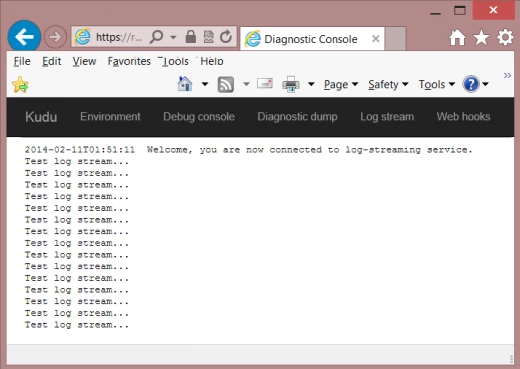This screenshot has width=520, height=369.
Task: Open the View menu
Action: tap(84, 61)
